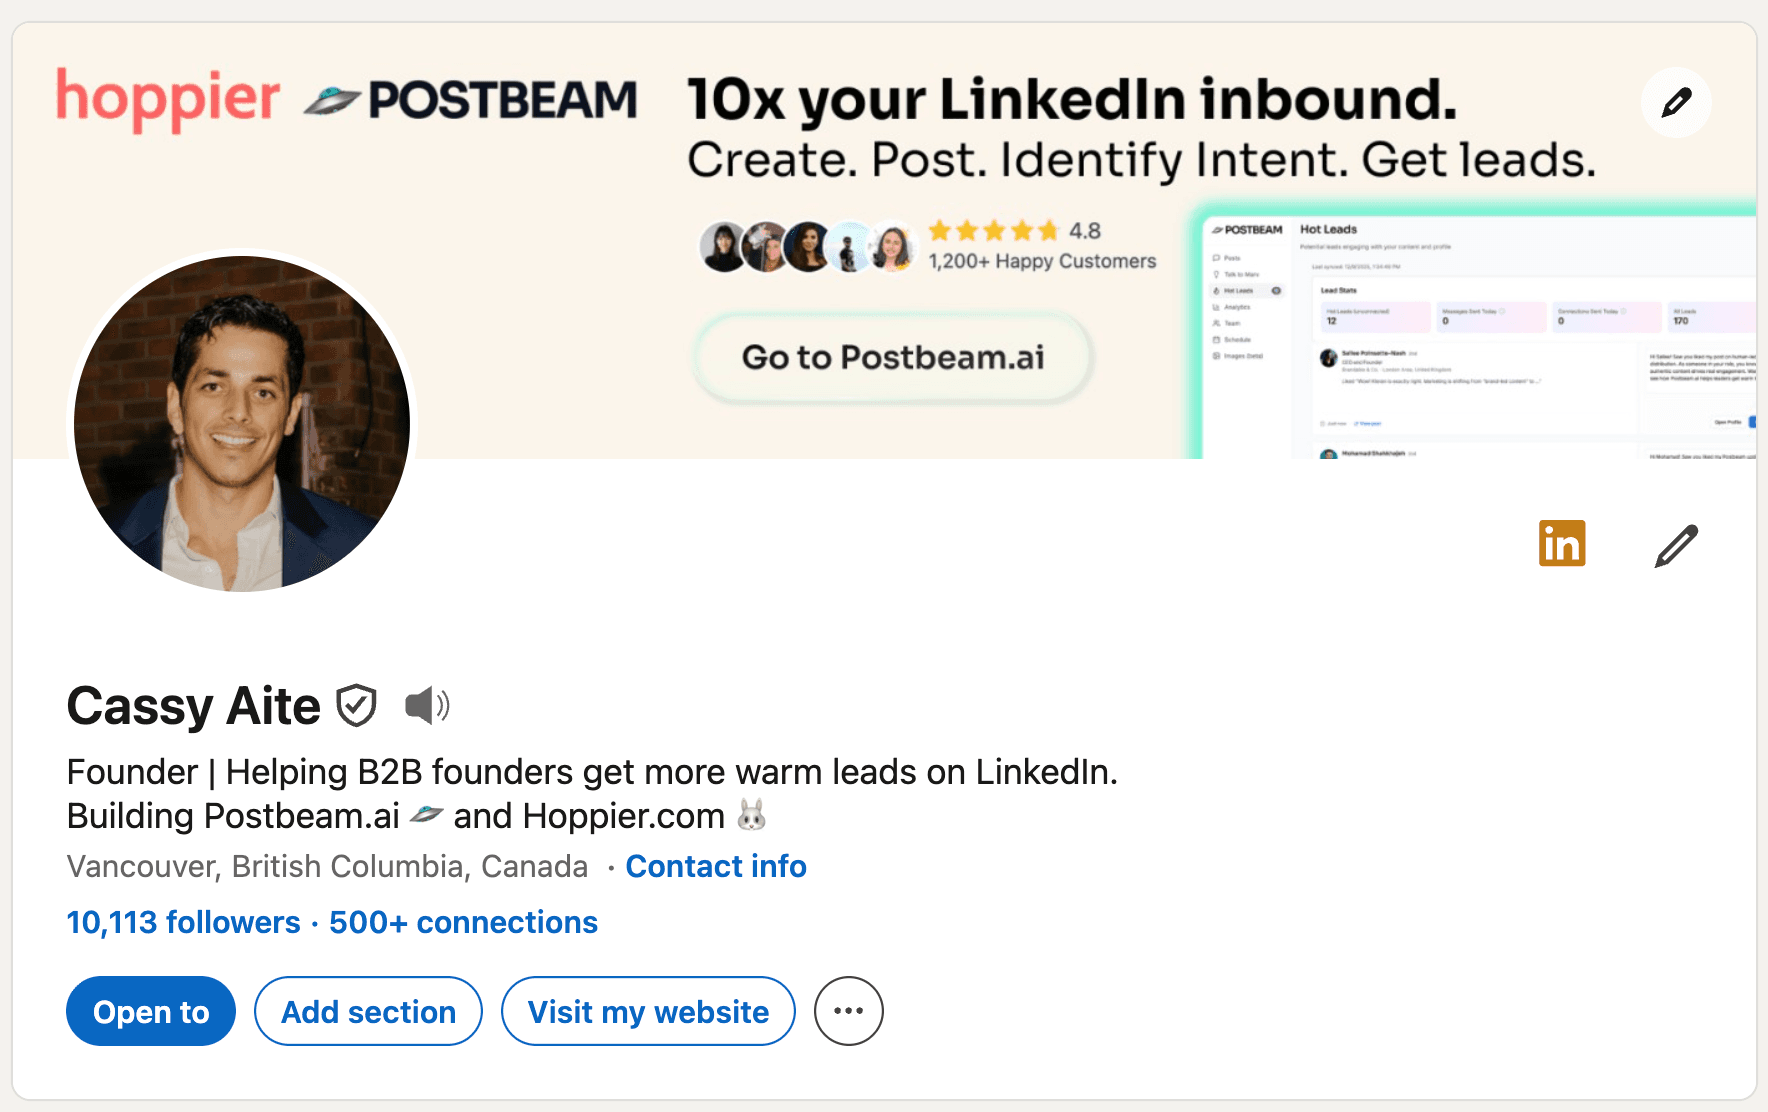Open the more actions ellipsis menu
Screen dimensions: 1768x1112
[849, 1011]
